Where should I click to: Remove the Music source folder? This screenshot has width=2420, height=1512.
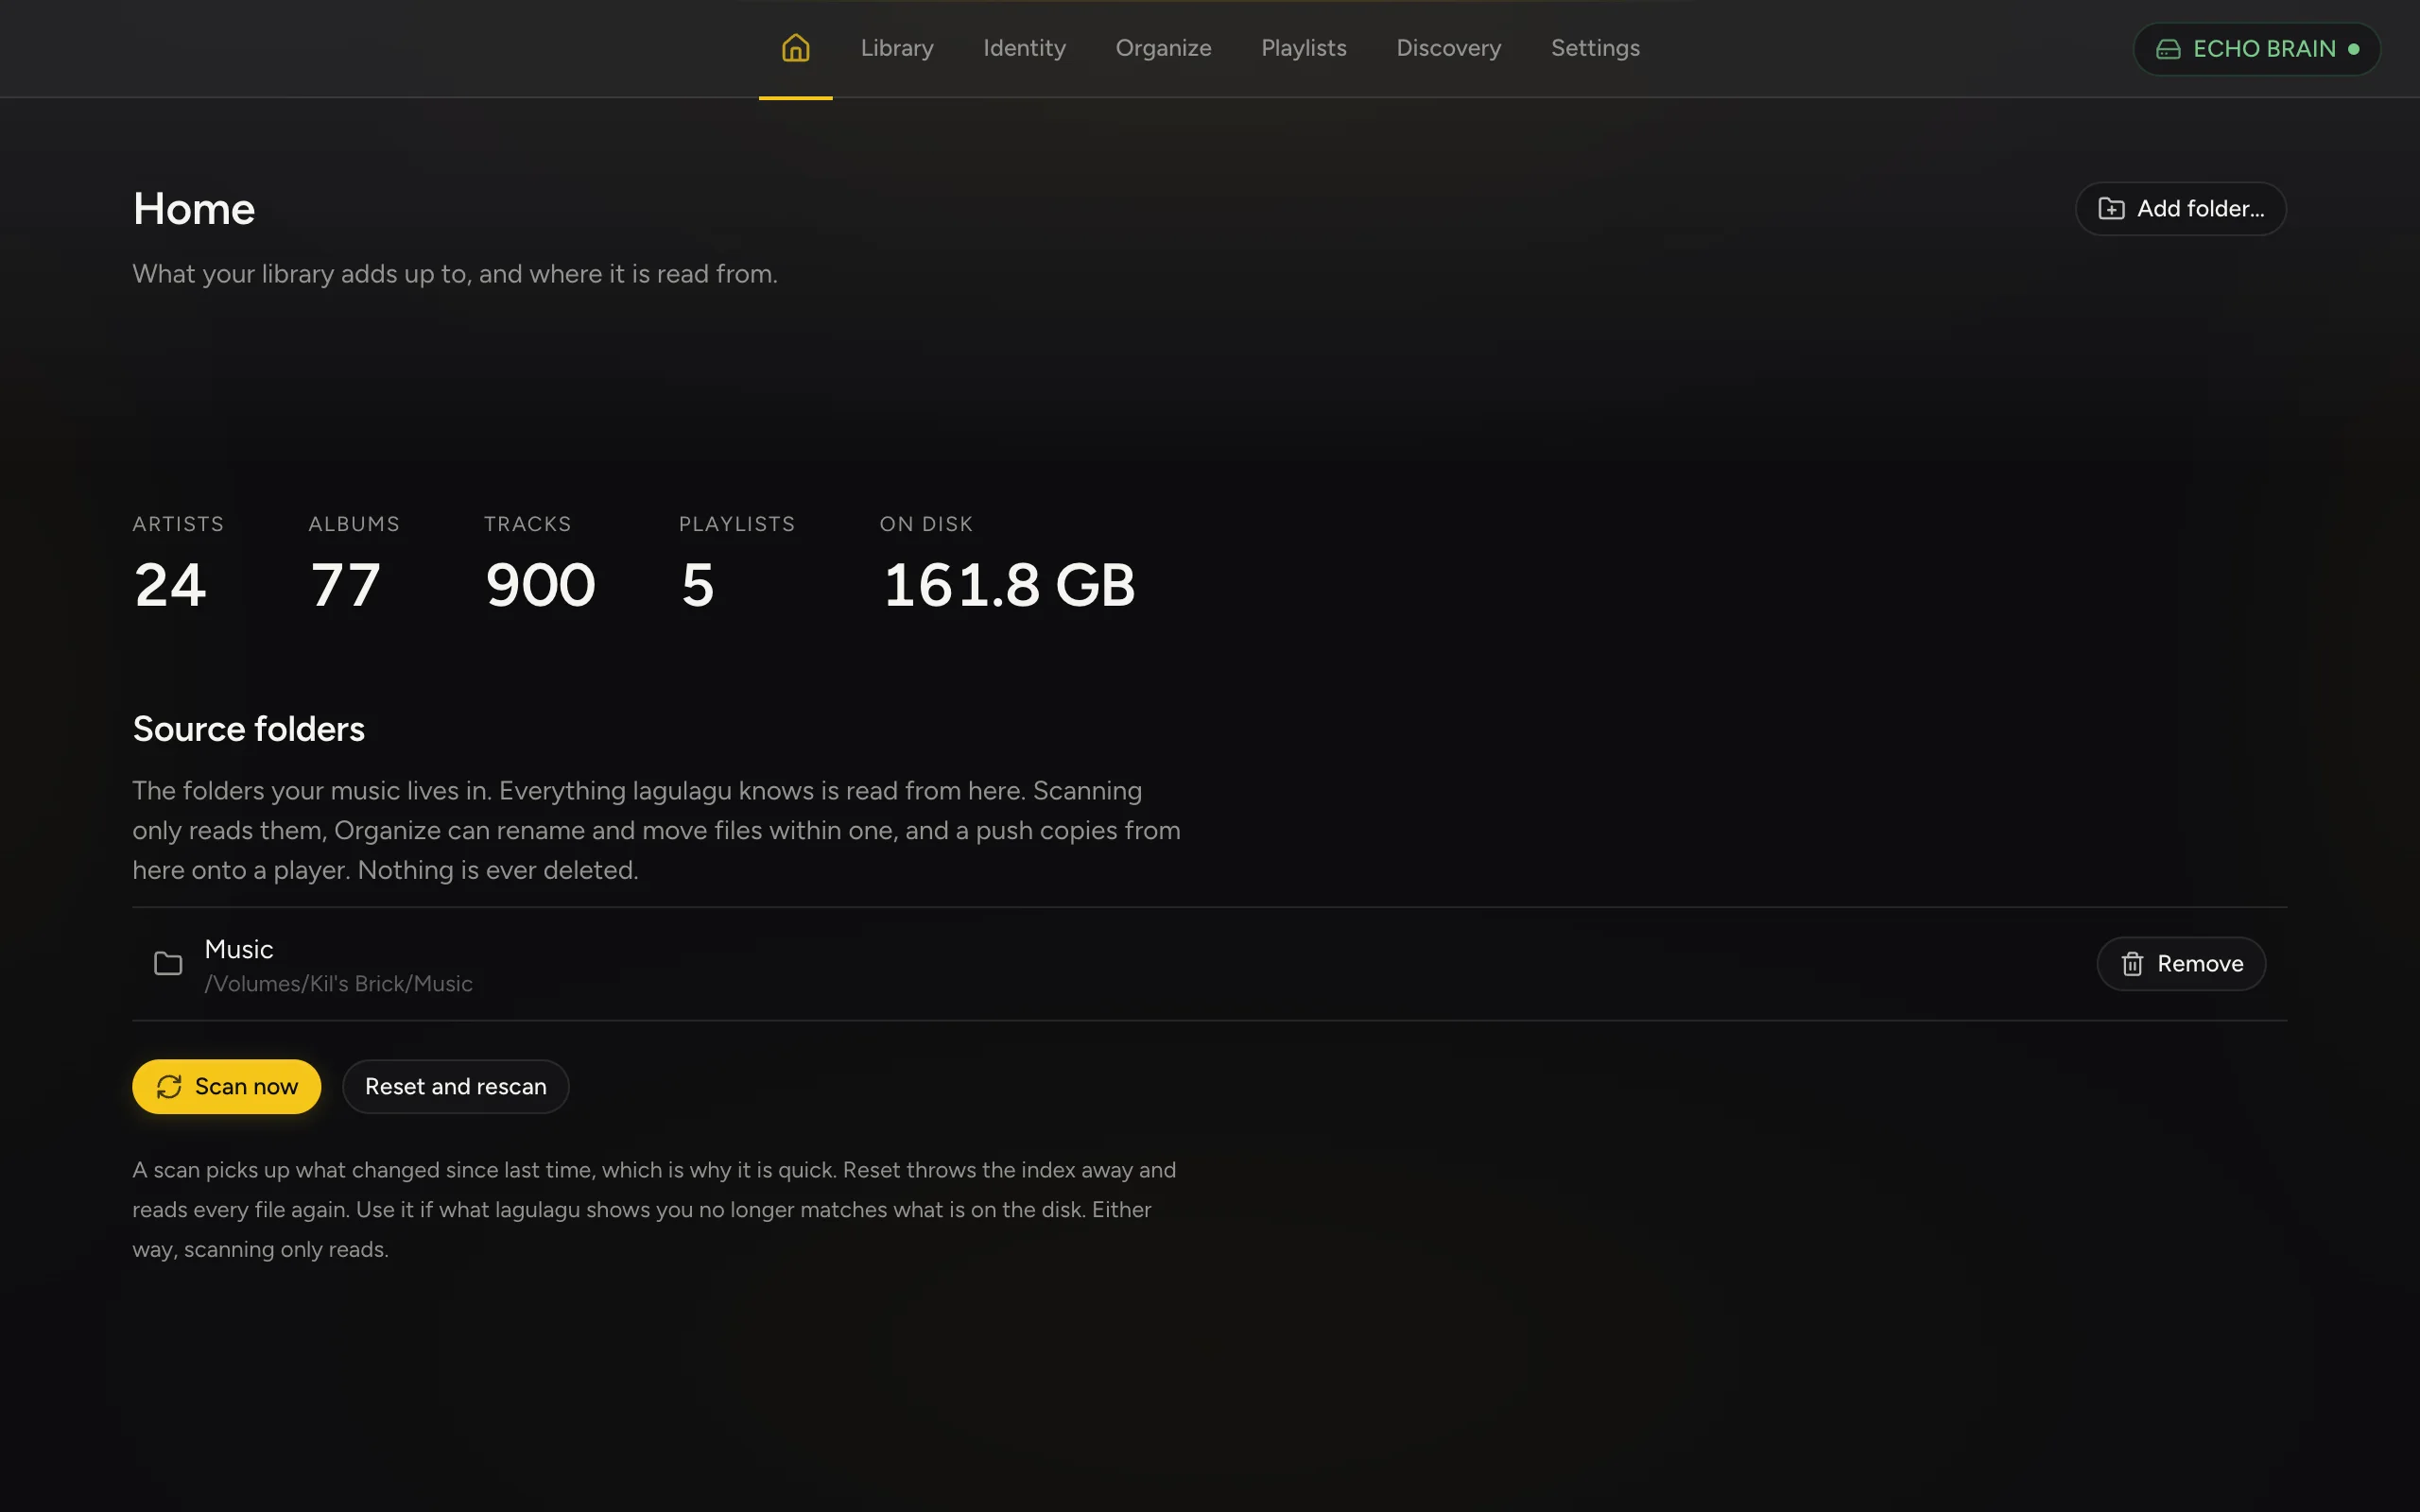point(2180,964)
